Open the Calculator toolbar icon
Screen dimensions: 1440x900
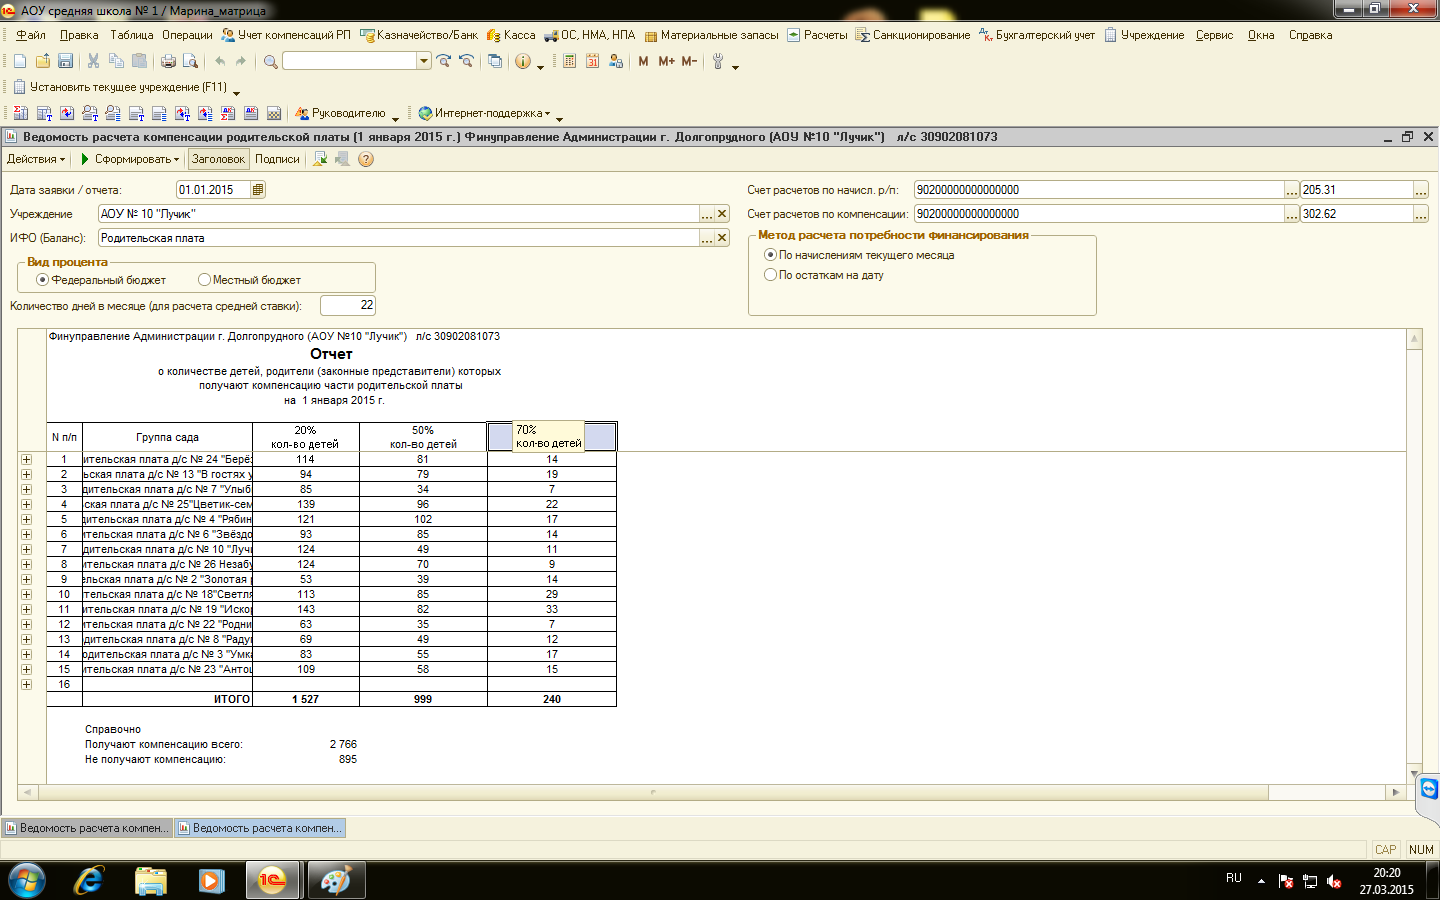[x=569, y=61]
